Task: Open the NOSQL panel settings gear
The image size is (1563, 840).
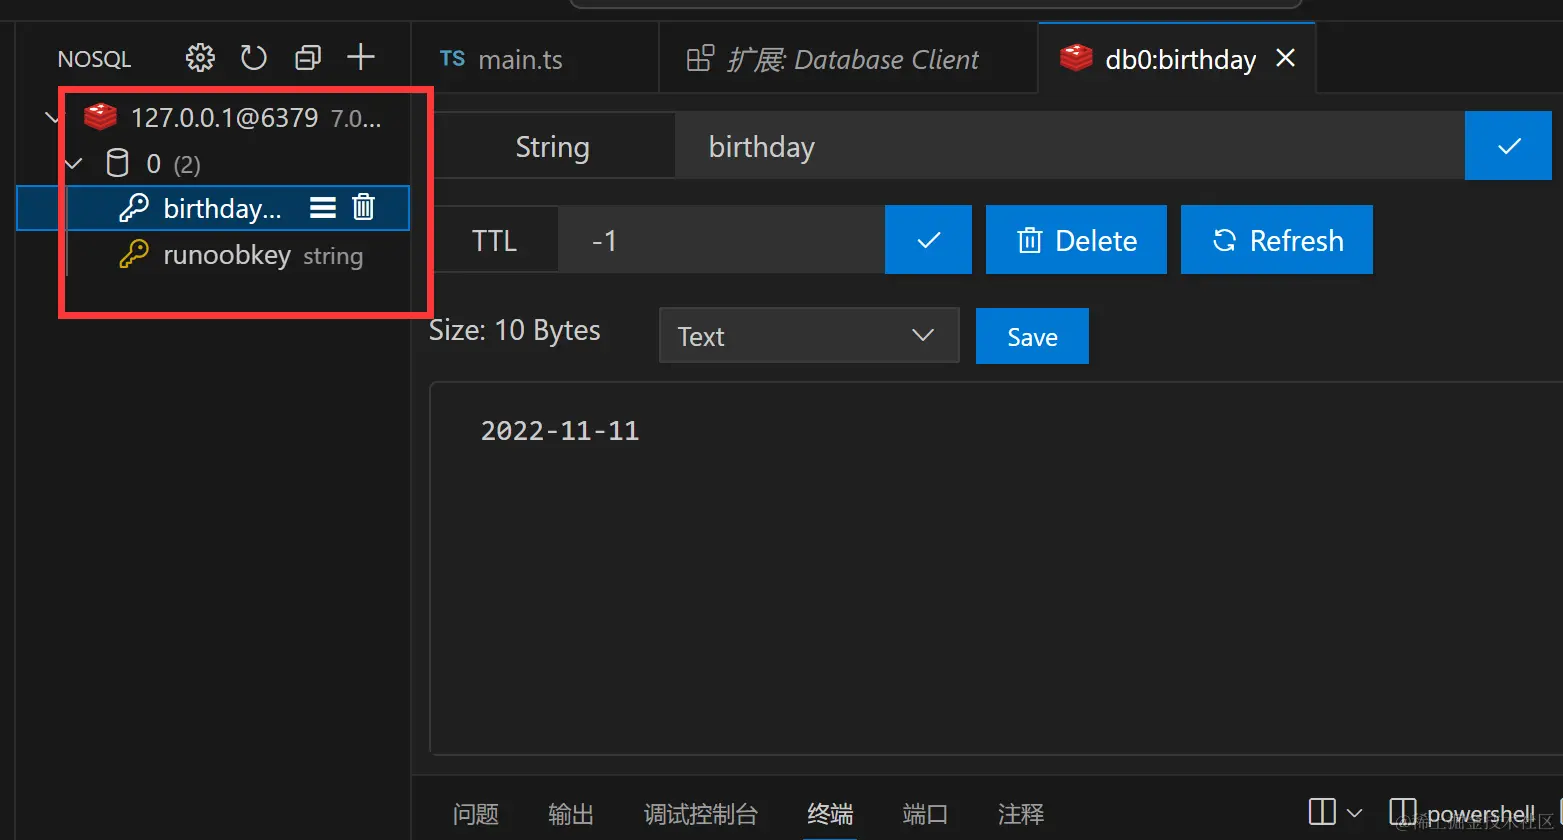Action: tap(200, 58)
